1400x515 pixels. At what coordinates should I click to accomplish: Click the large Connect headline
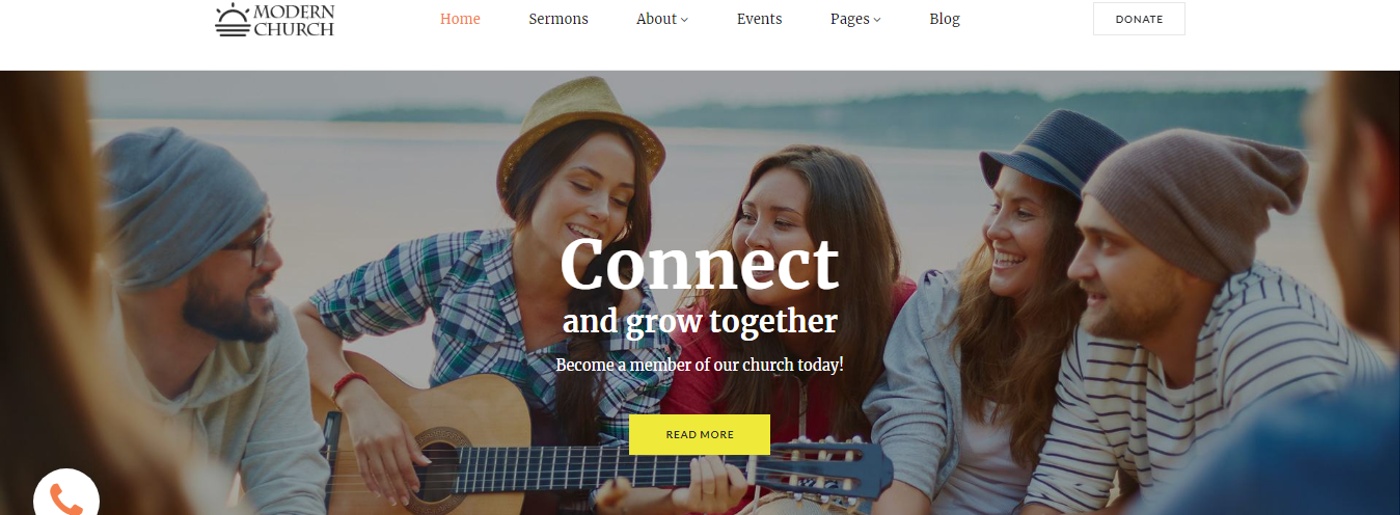pyautogui.click(x=699, y=264)
